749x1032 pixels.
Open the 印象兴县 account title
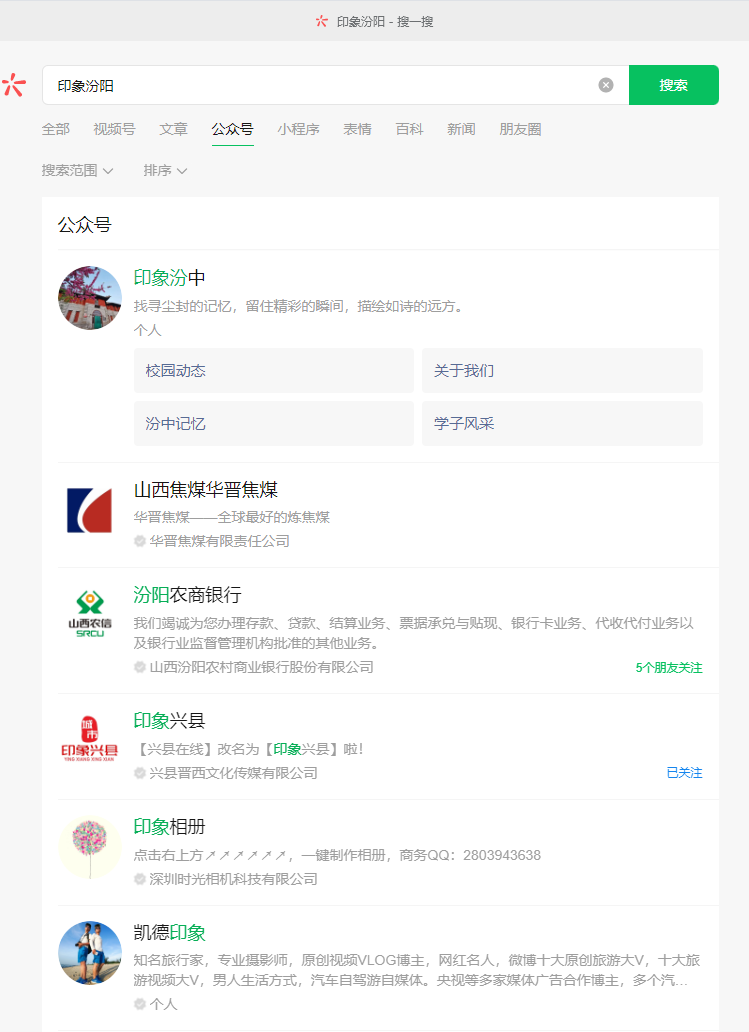(x=169, y=721)
